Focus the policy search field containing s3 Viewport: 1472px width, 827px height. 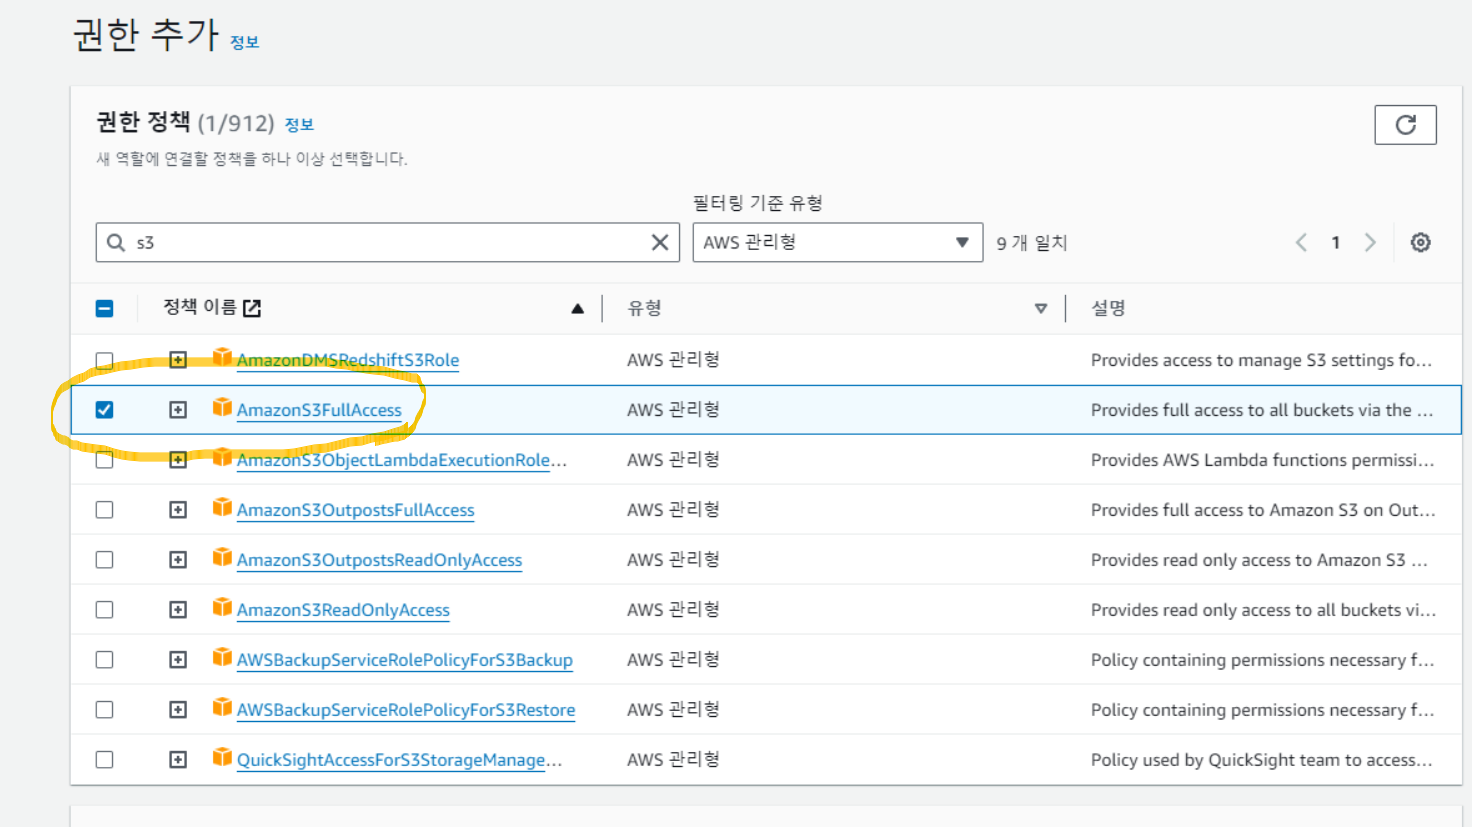(x=388, y=242)
